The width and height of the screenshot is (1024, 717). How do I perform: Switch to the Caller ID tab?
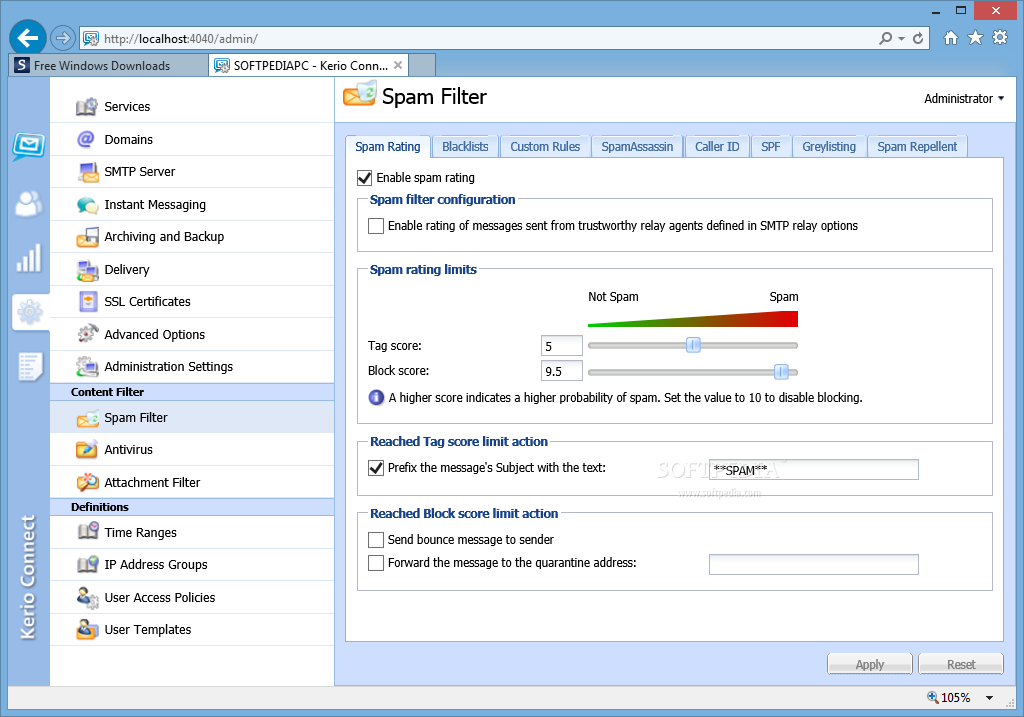click(717, 147)
